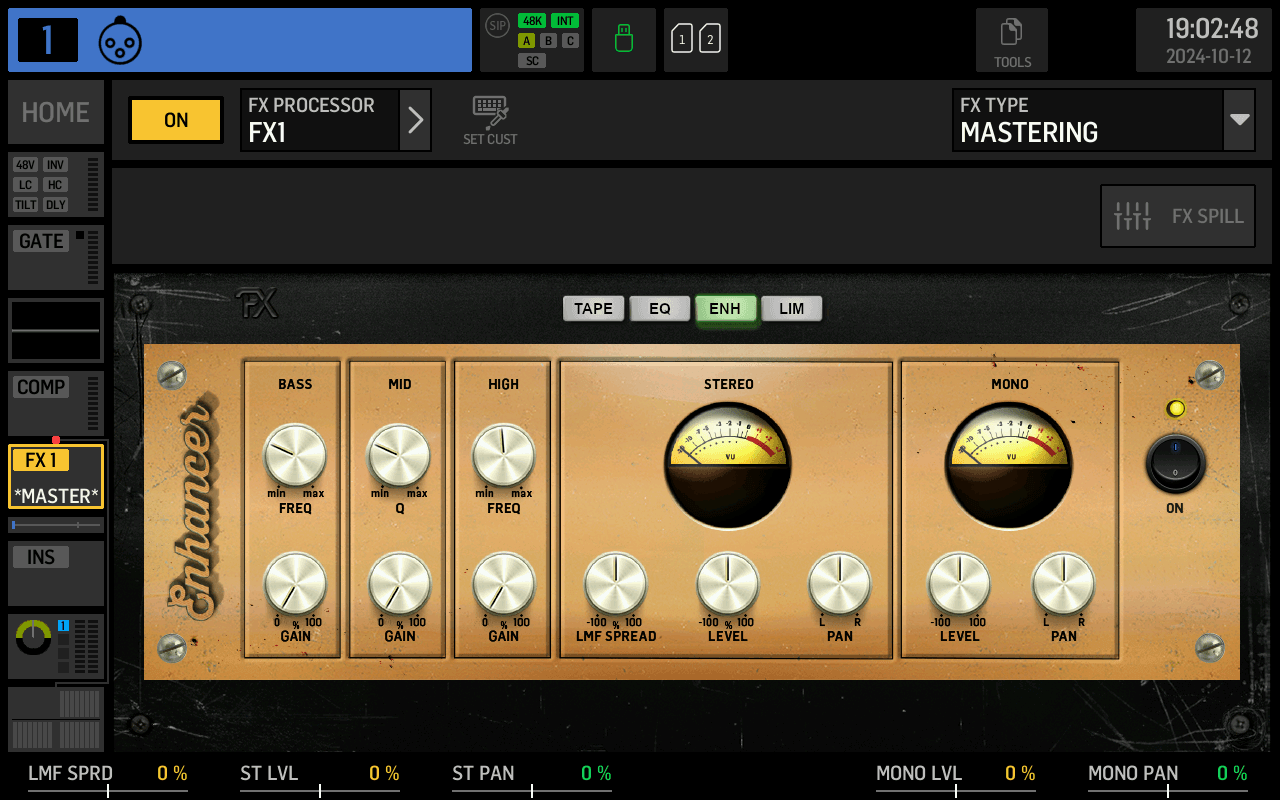Click the LMF SPREAD knob
The width and height of the screenshot is (1280, 800).
coord(616,584)
